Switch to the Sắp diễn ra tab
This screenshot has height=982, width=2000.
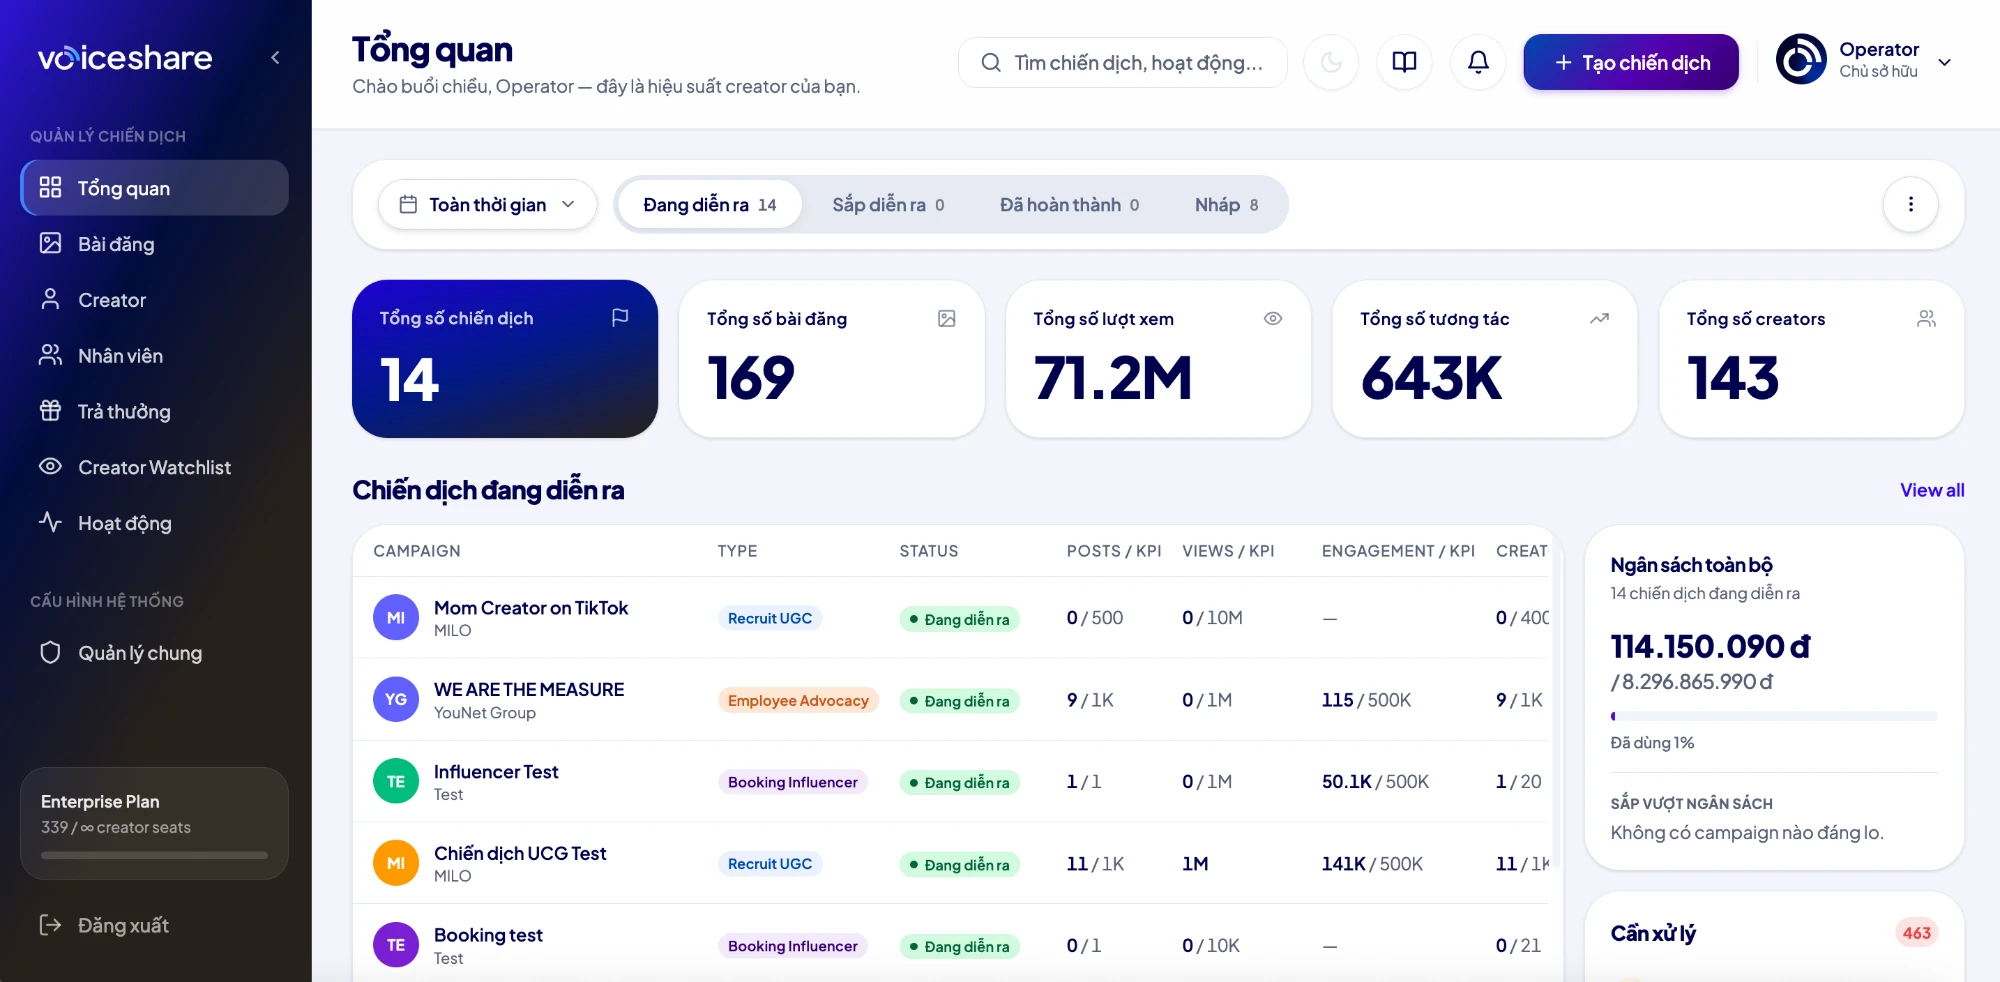[x=888, y=204]
